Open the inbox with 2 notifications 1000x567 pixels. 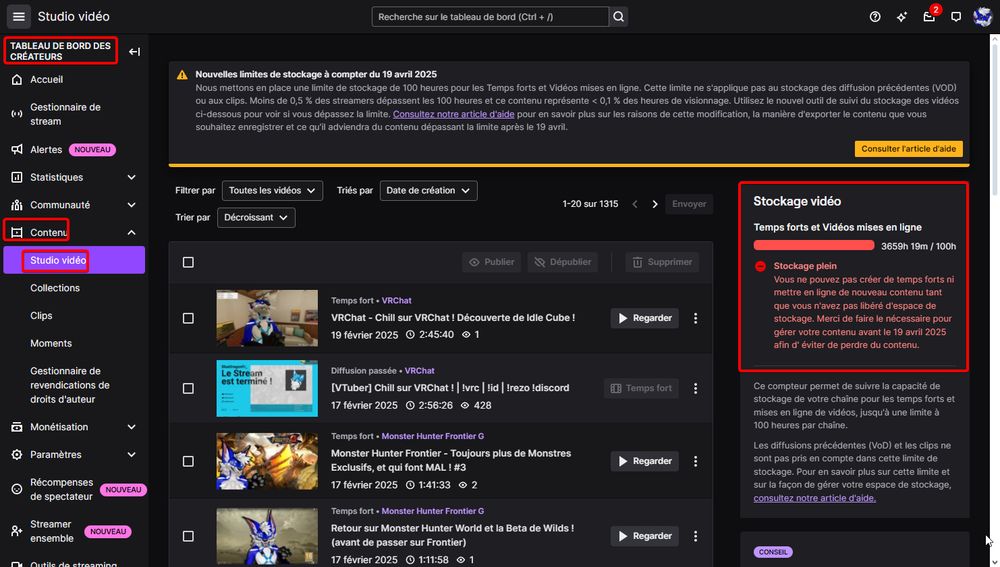point(929,17)
